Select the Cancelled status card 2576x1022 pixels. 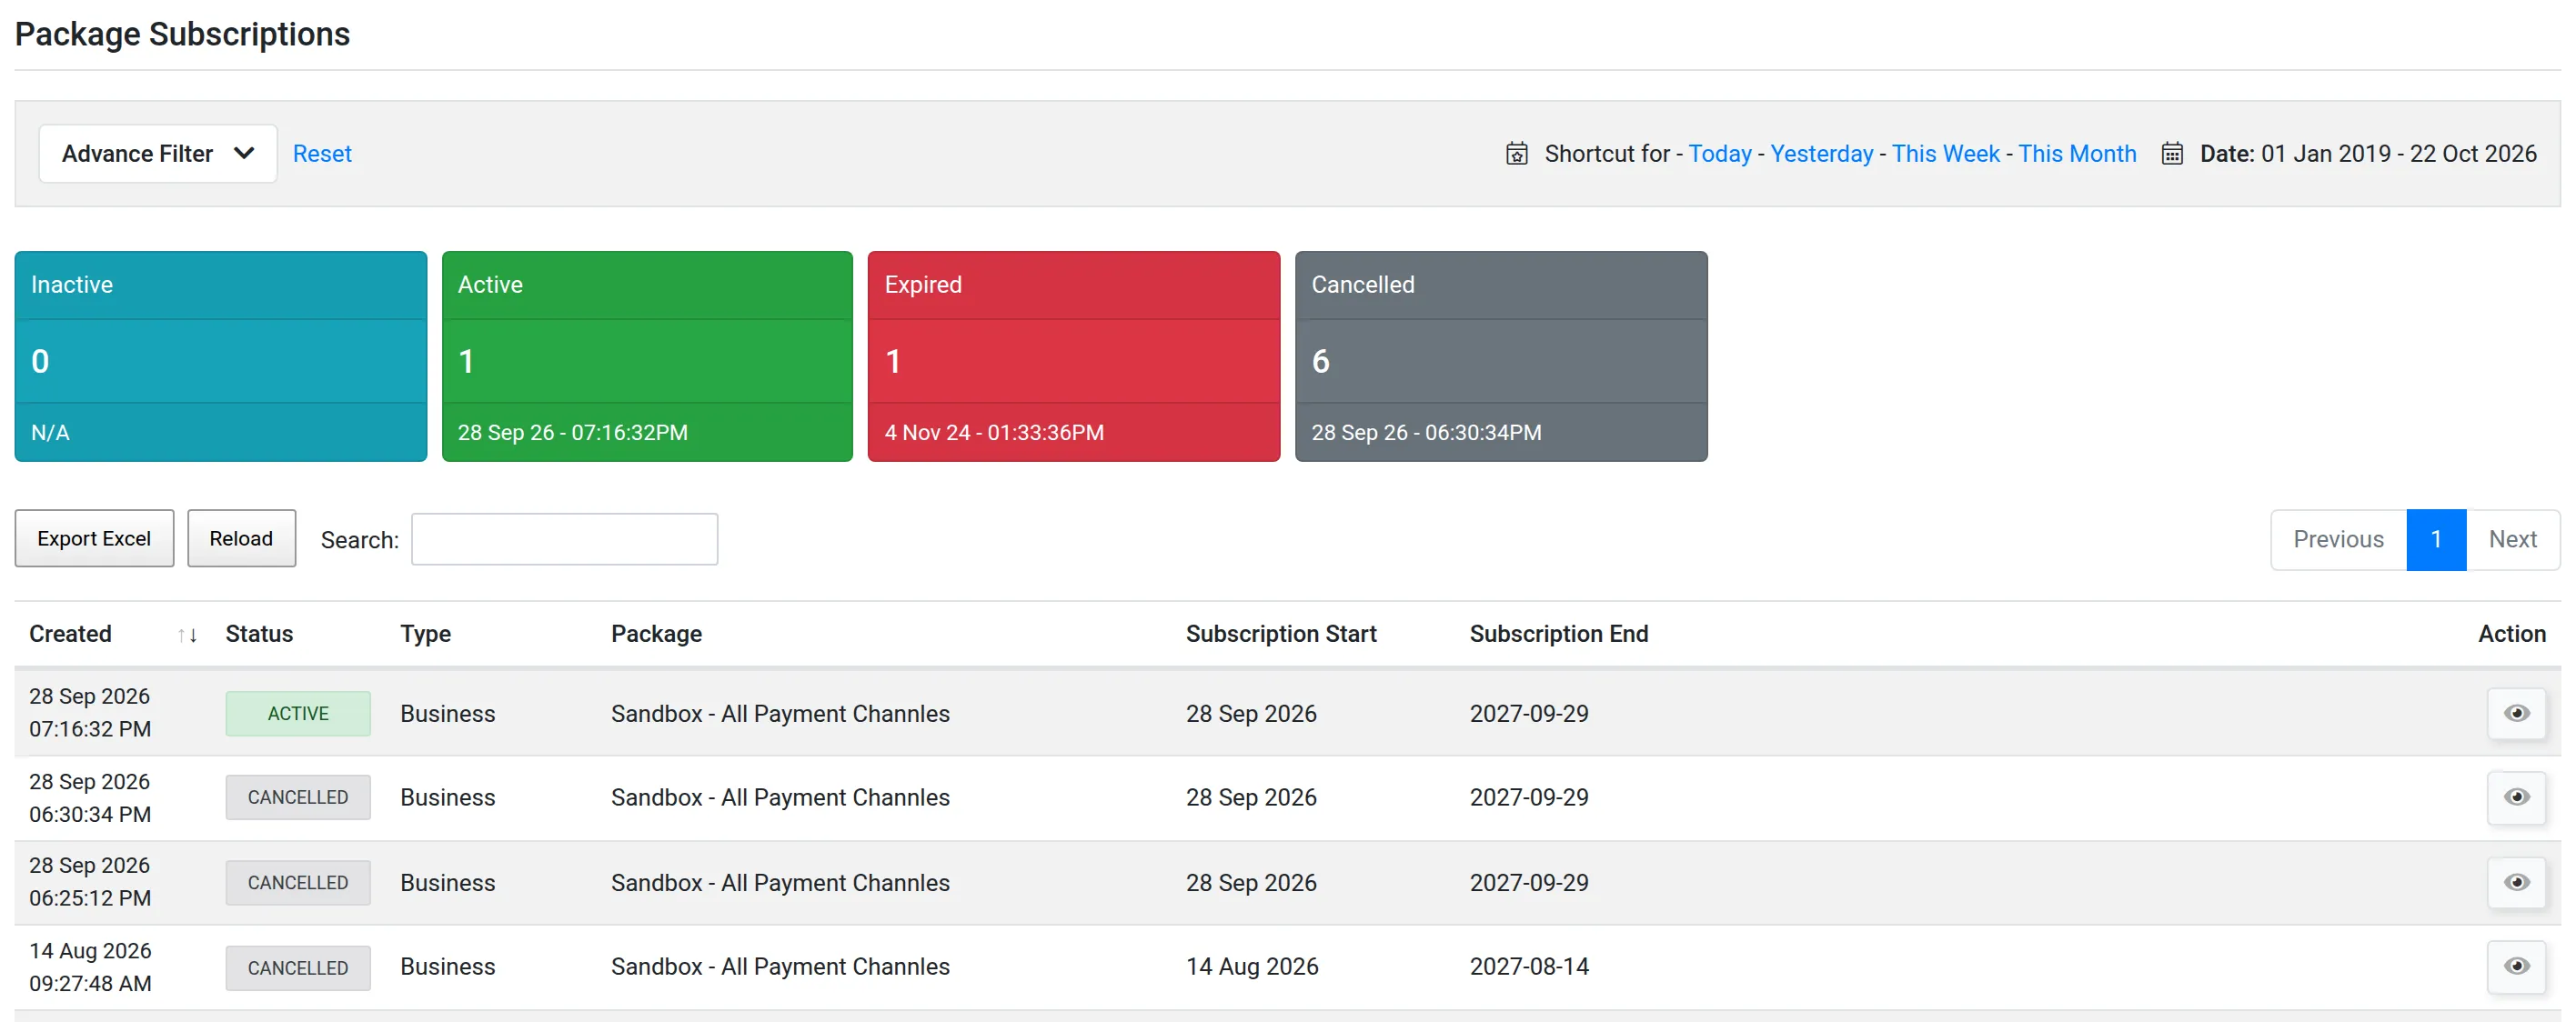1501,356
